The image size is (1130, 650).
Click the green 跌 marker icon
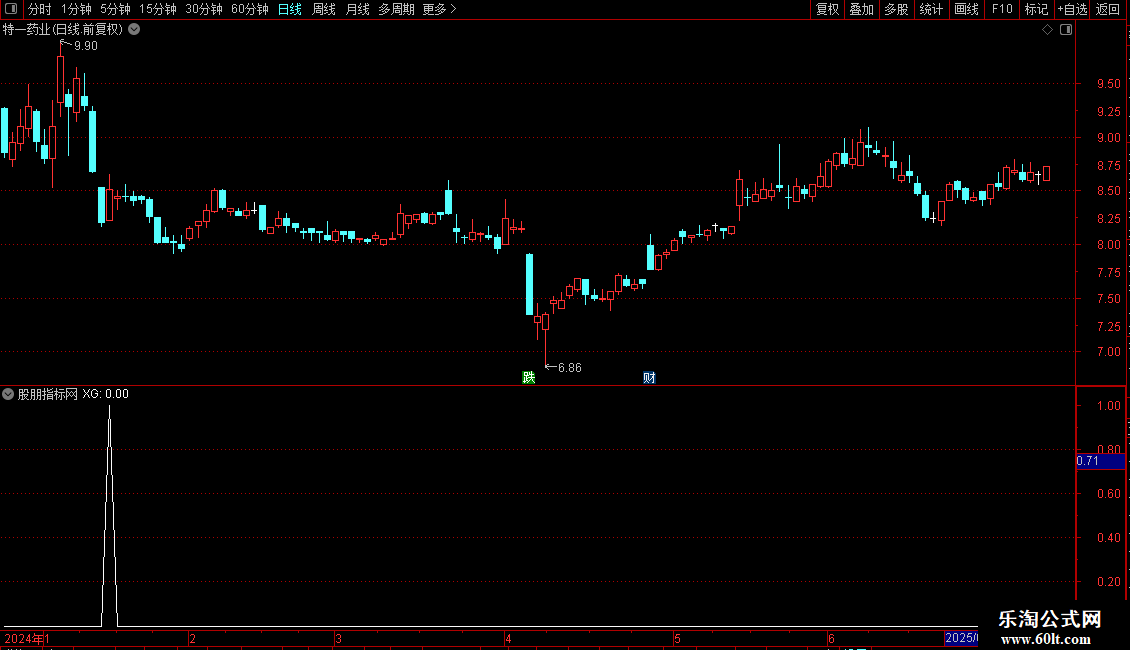(x=528, y=378)
